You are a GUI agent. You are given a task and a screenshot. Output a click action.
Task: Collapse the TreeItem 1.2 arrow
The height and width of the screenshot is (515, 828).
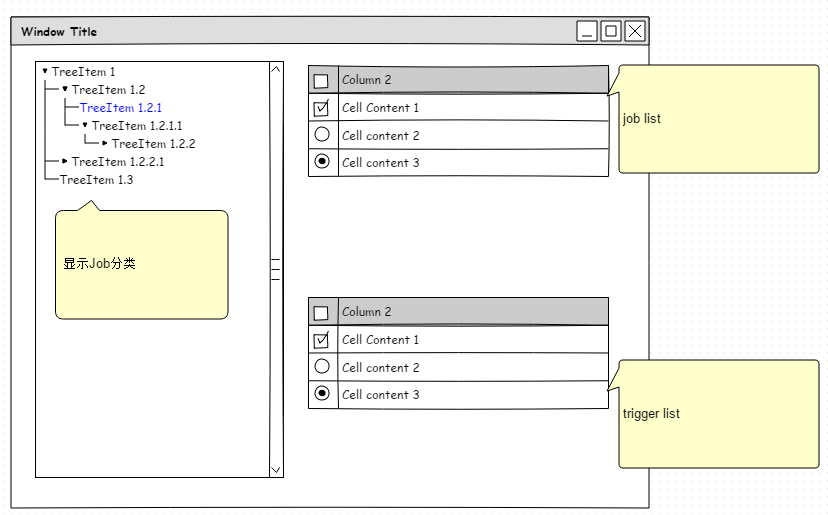(65, 89)
